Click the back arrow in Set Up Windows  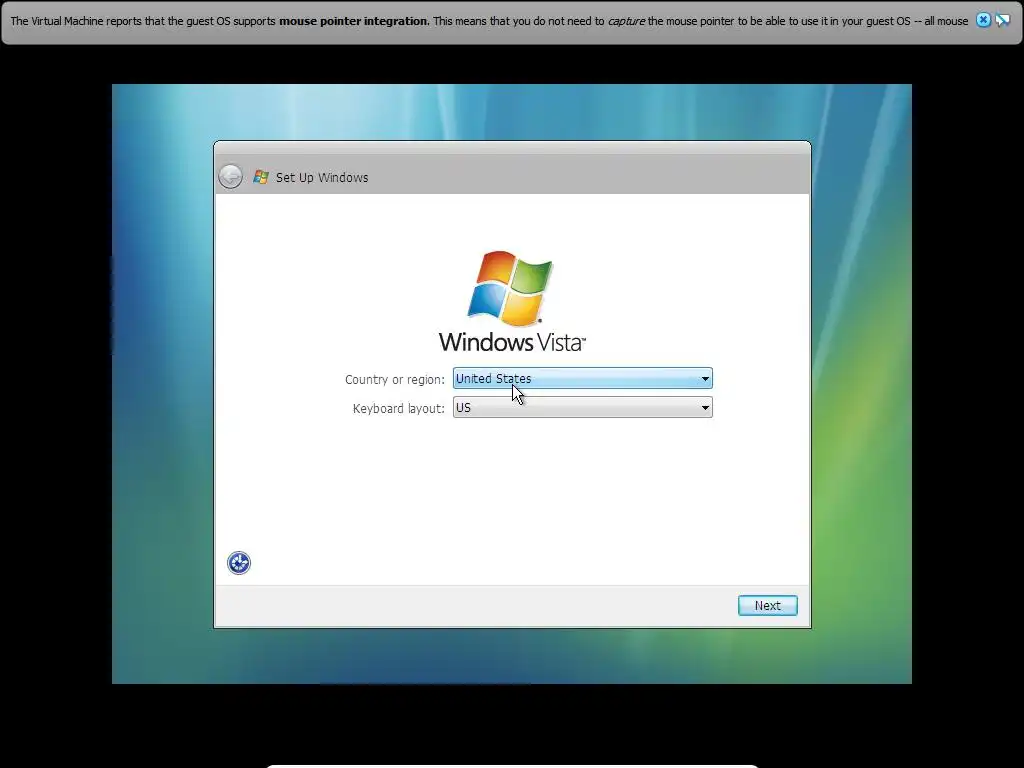(x=231, y=176)
